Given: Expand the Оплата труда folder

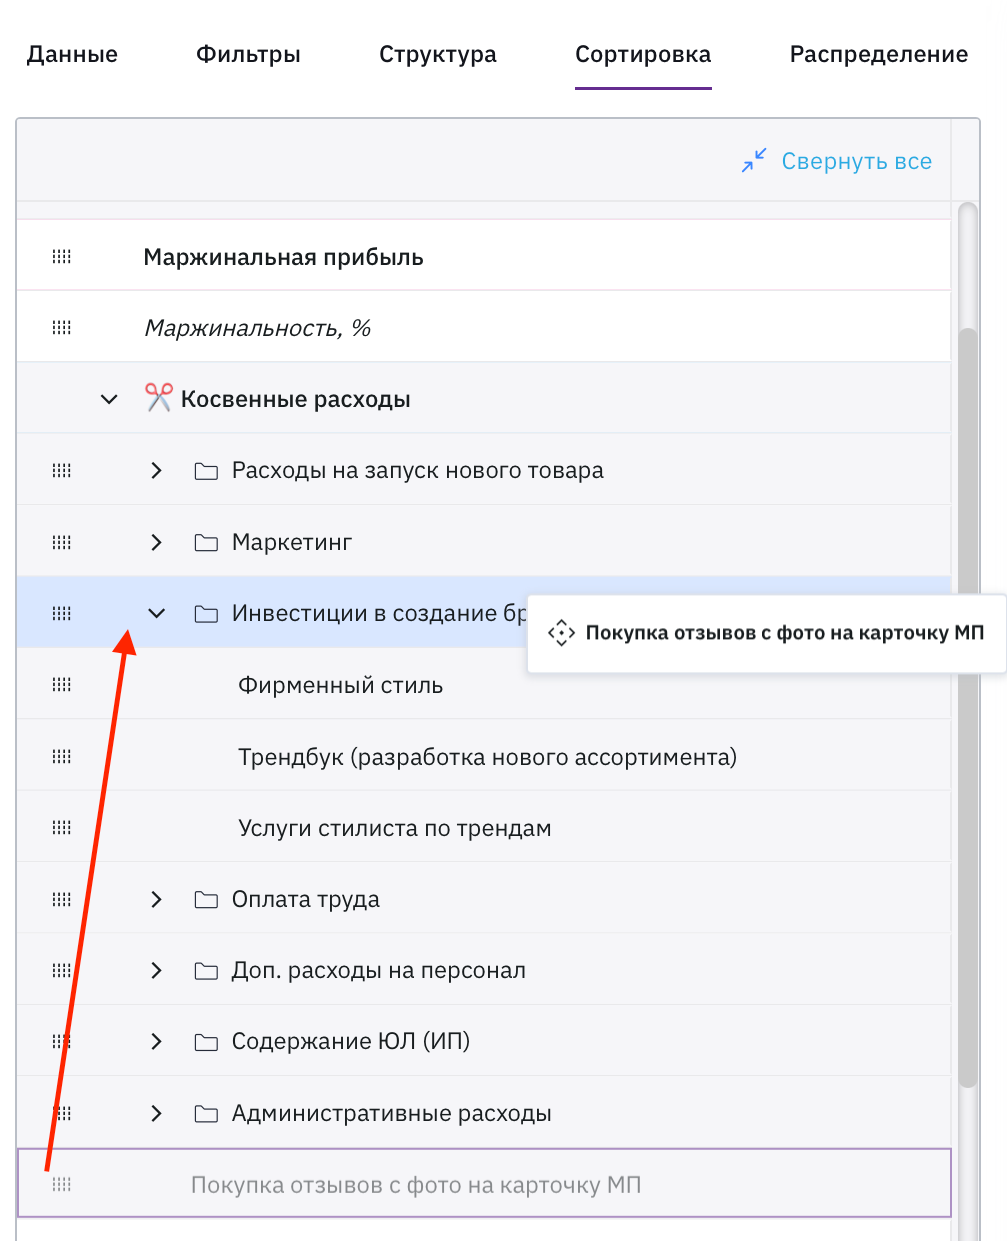Looking at the screenshot, I should pyautogui.click(x=156, y=899).
